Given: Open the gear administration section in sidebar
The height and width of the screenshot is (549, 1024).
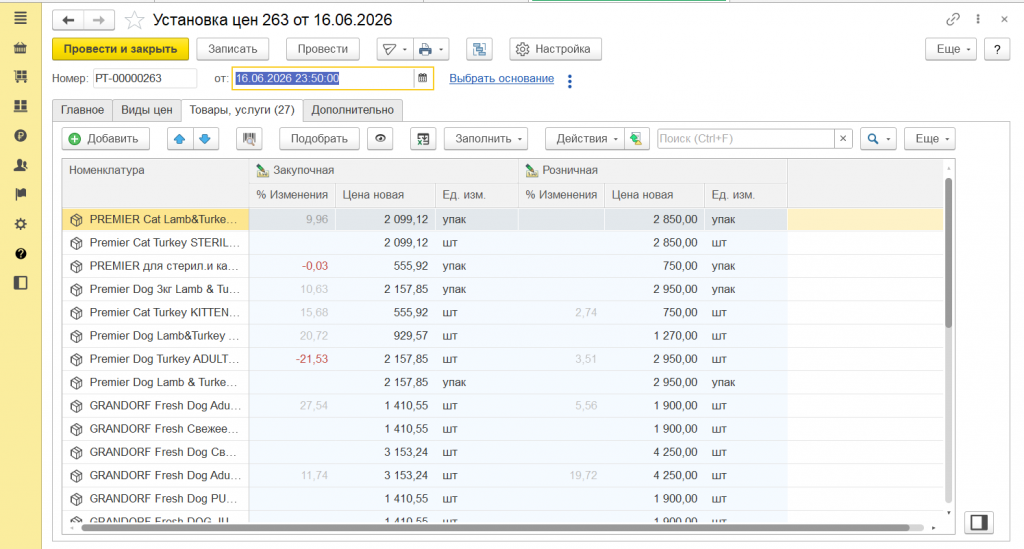Looking at the screenshot, I should point(20,224).
